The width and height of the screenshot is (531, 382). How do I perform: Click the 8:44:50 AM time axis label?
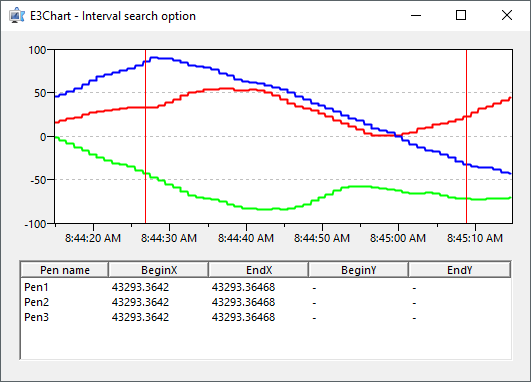pyautogui.click(x=322, y=238)
